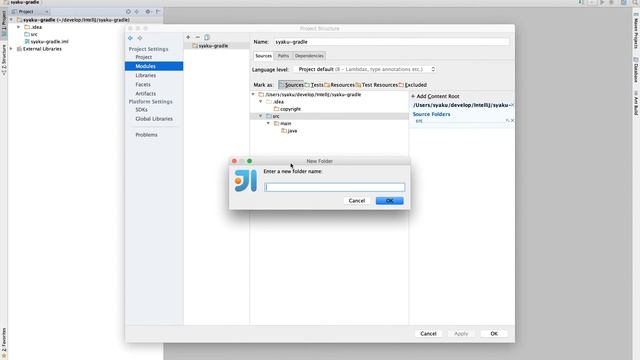The width and height of the screenshot is (640, 360).
Task: Remove the src source folder entry
Action: click(512, 120)
